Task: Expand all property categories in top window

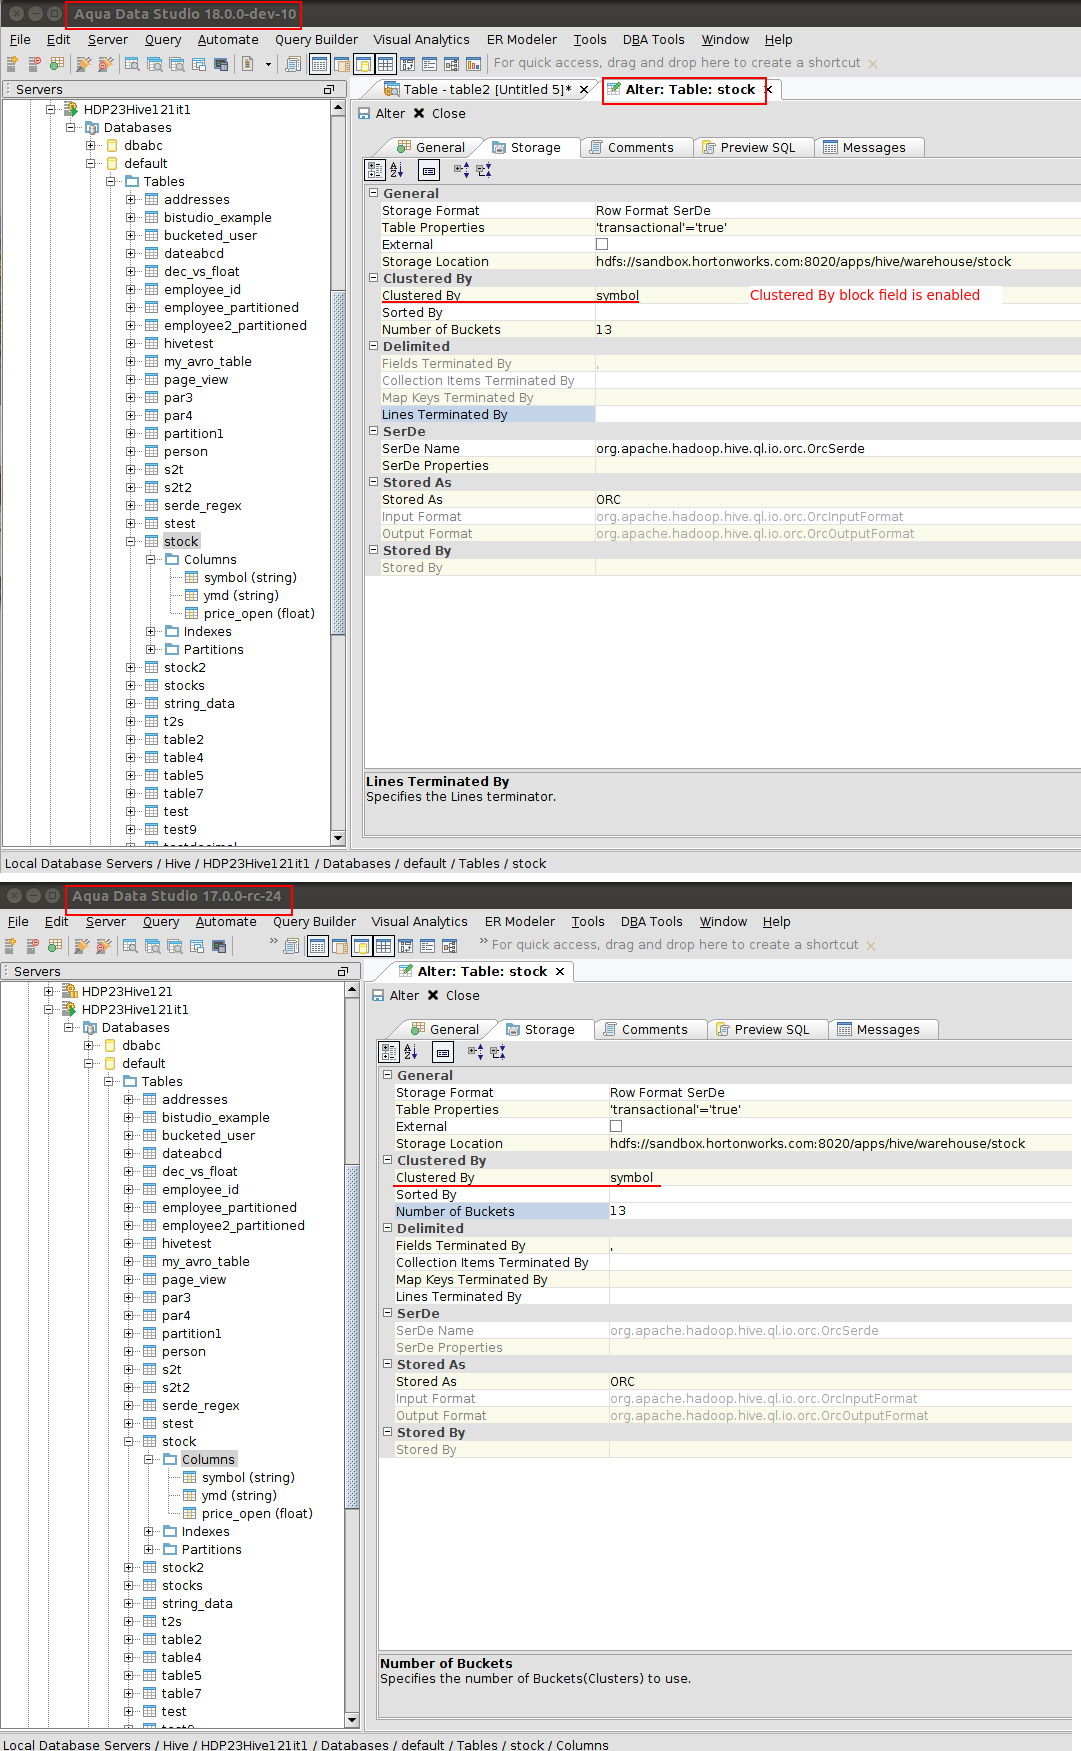Action: pyautogui.click(x=461, y=170)
